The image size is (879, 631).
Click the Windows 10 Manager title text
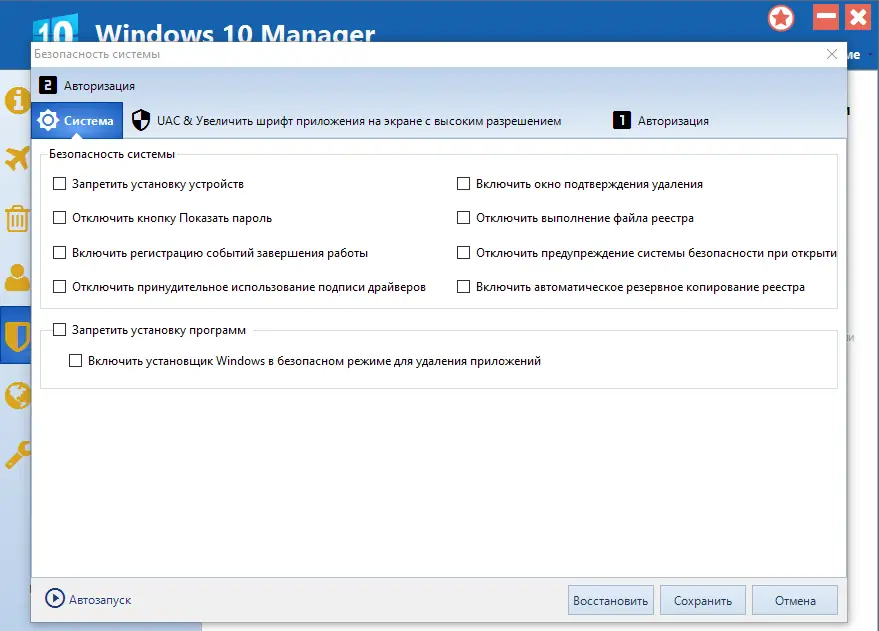(235, 33)
